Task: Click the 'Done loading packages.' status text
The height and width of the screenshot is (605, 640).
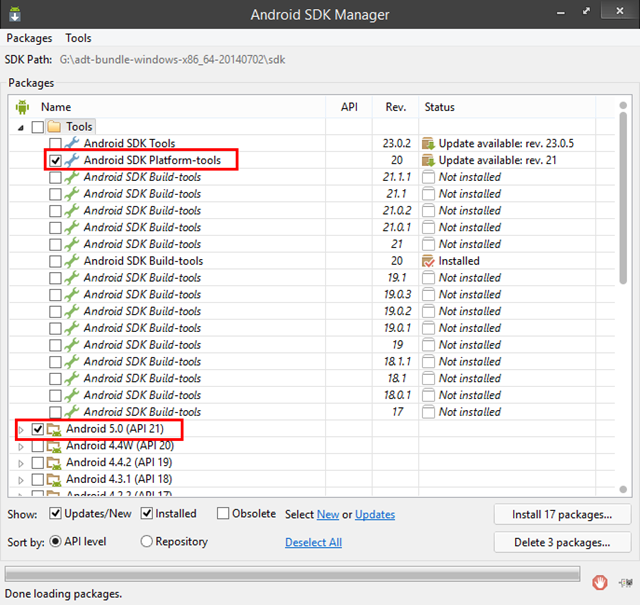Action: click(x=63, y=594)
